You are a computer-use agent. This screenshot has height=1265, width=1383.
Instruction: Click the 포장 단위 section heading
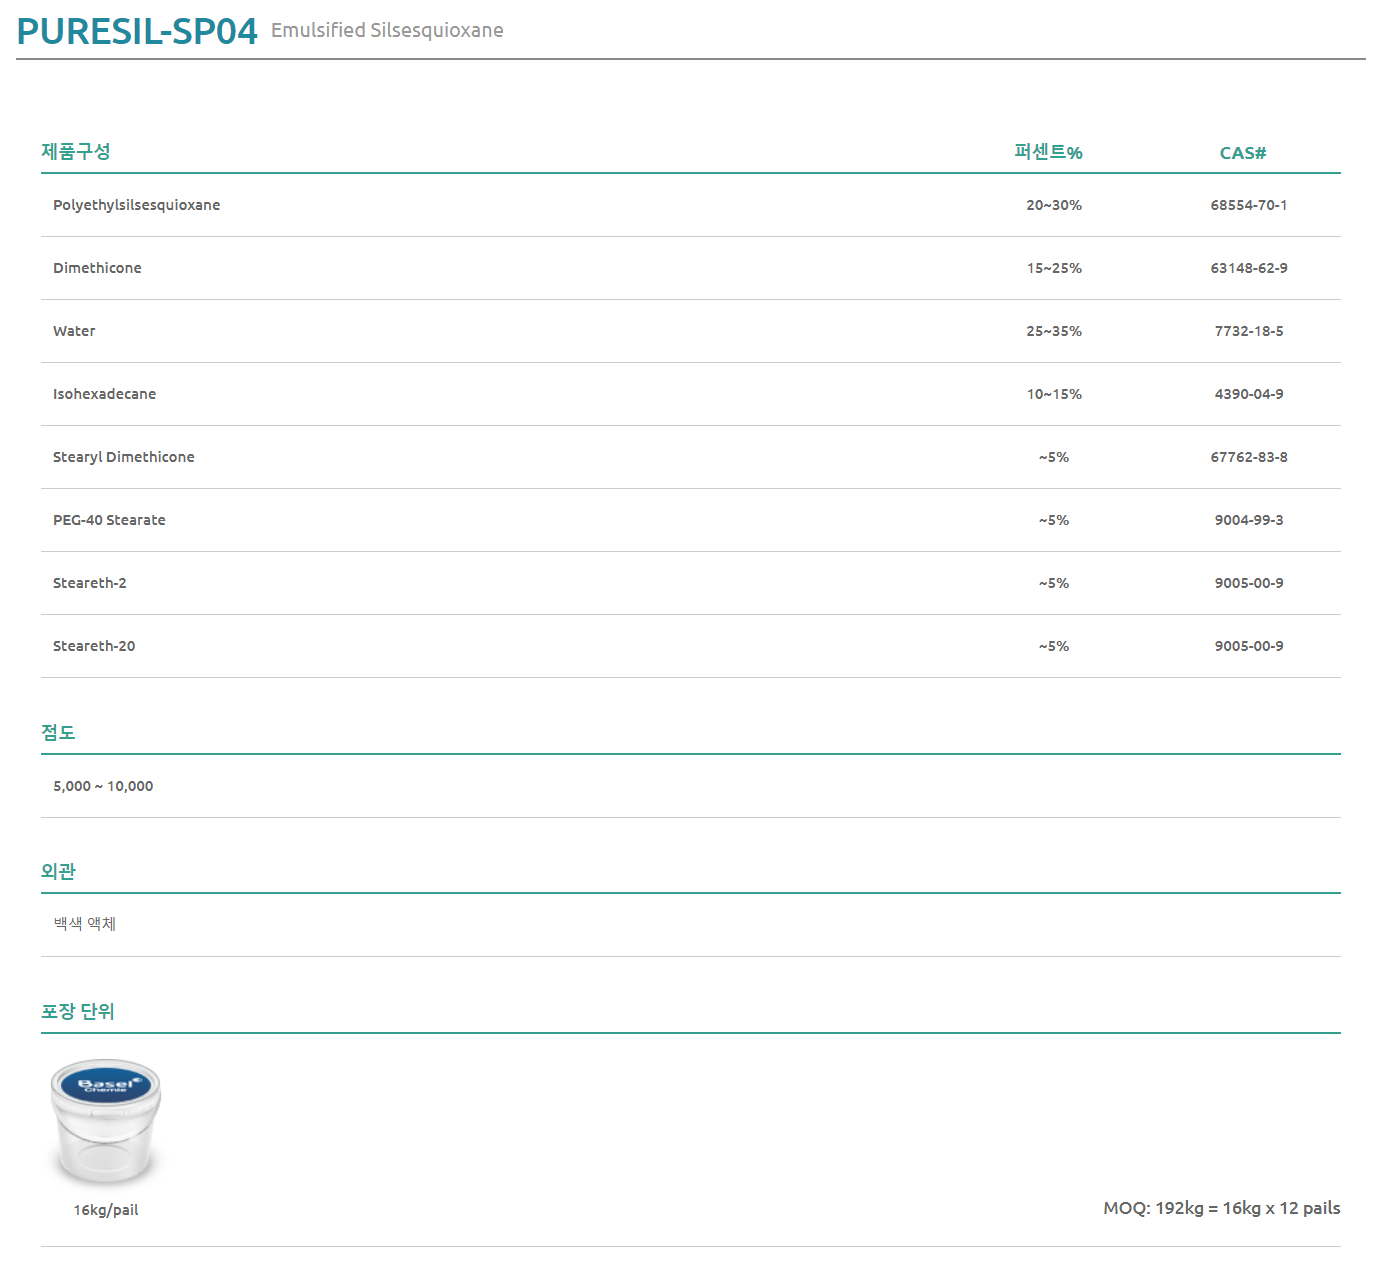coord(78,1011)
